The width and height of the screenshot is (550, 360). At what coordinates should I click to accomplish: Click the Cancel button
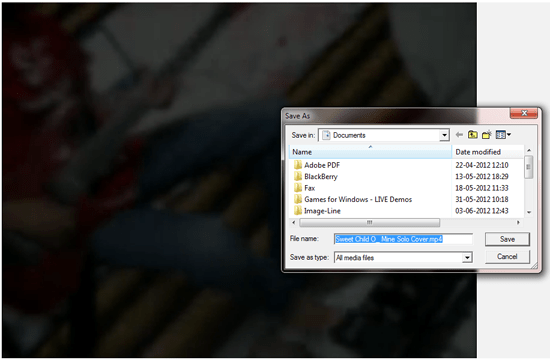pos(507,256)
